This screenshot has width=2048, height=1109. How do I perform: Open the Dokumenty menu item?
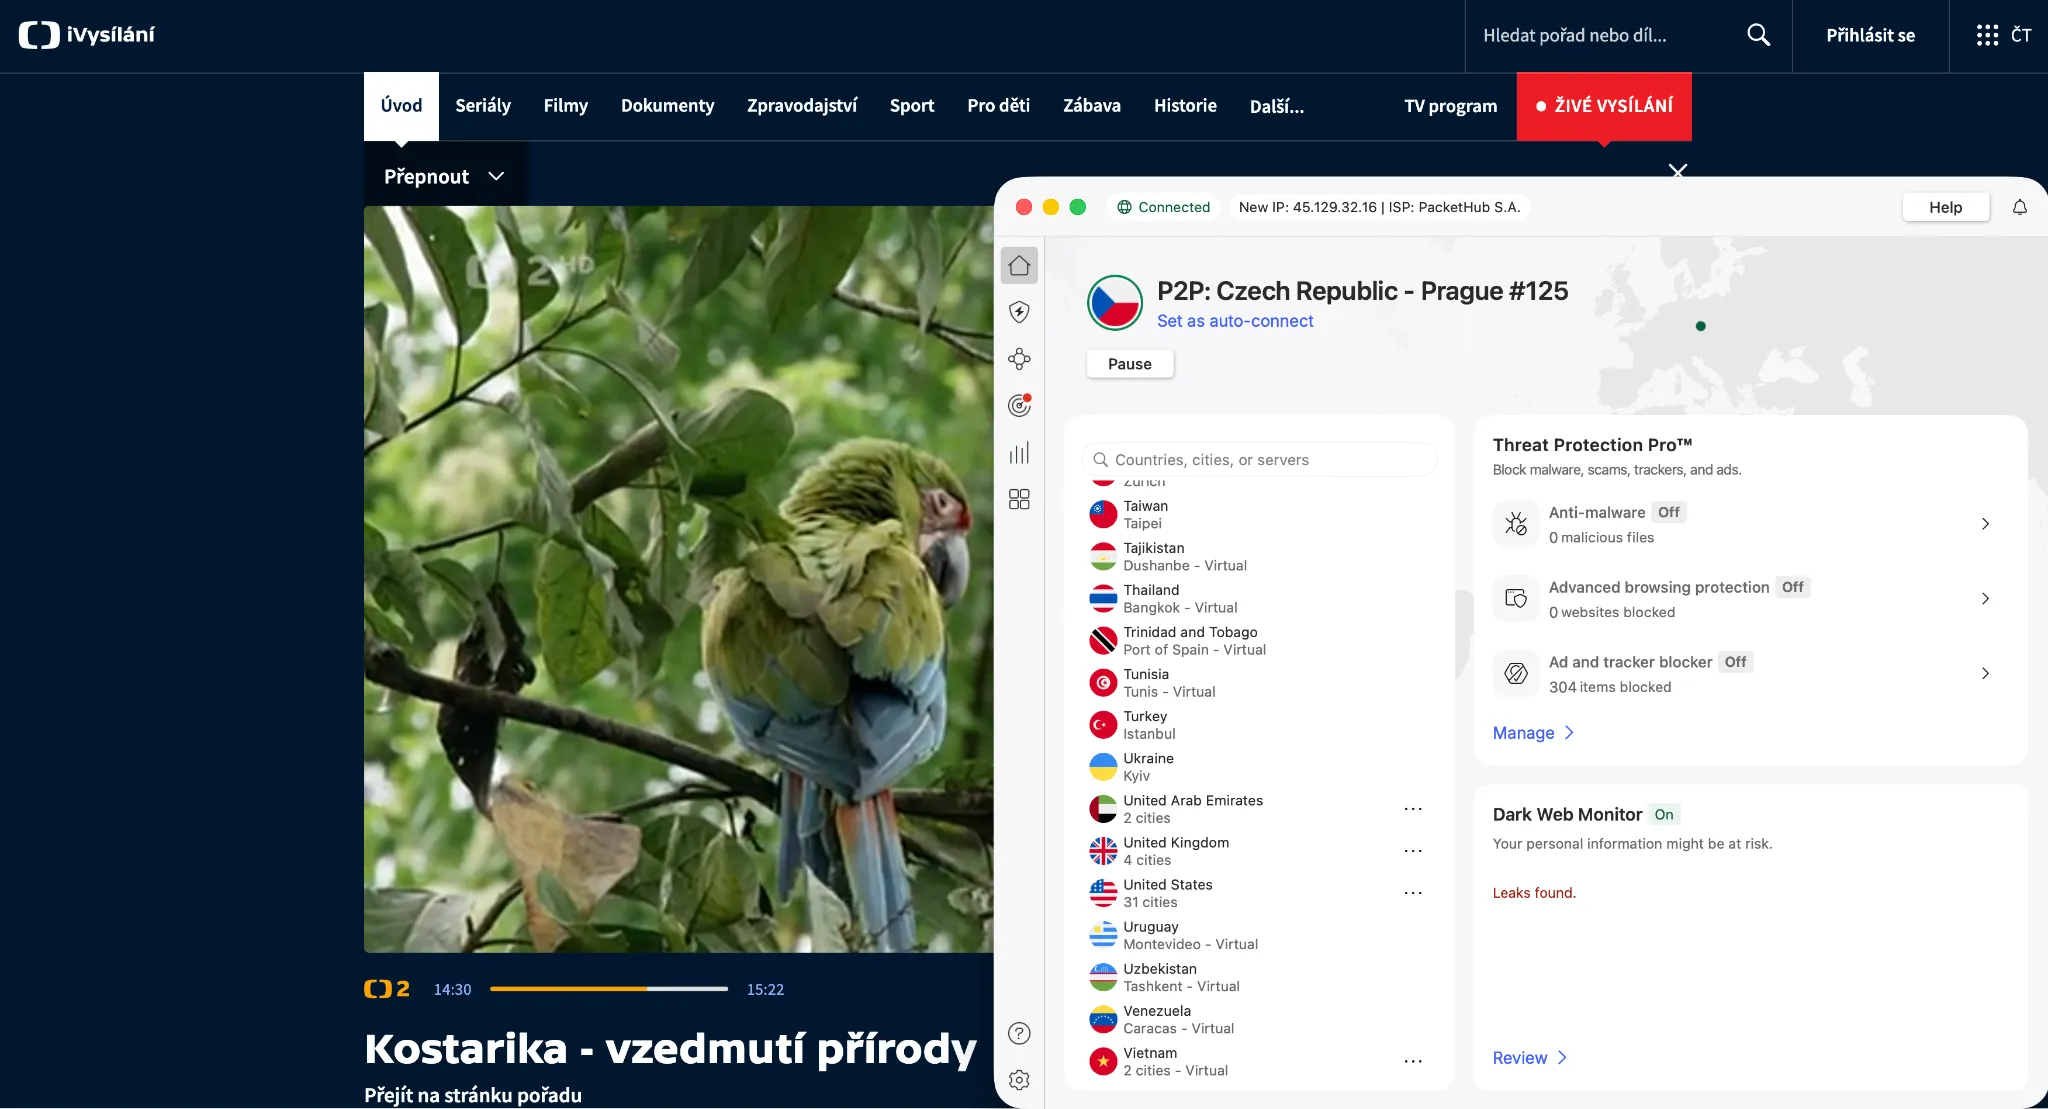(x=668, y=105)
